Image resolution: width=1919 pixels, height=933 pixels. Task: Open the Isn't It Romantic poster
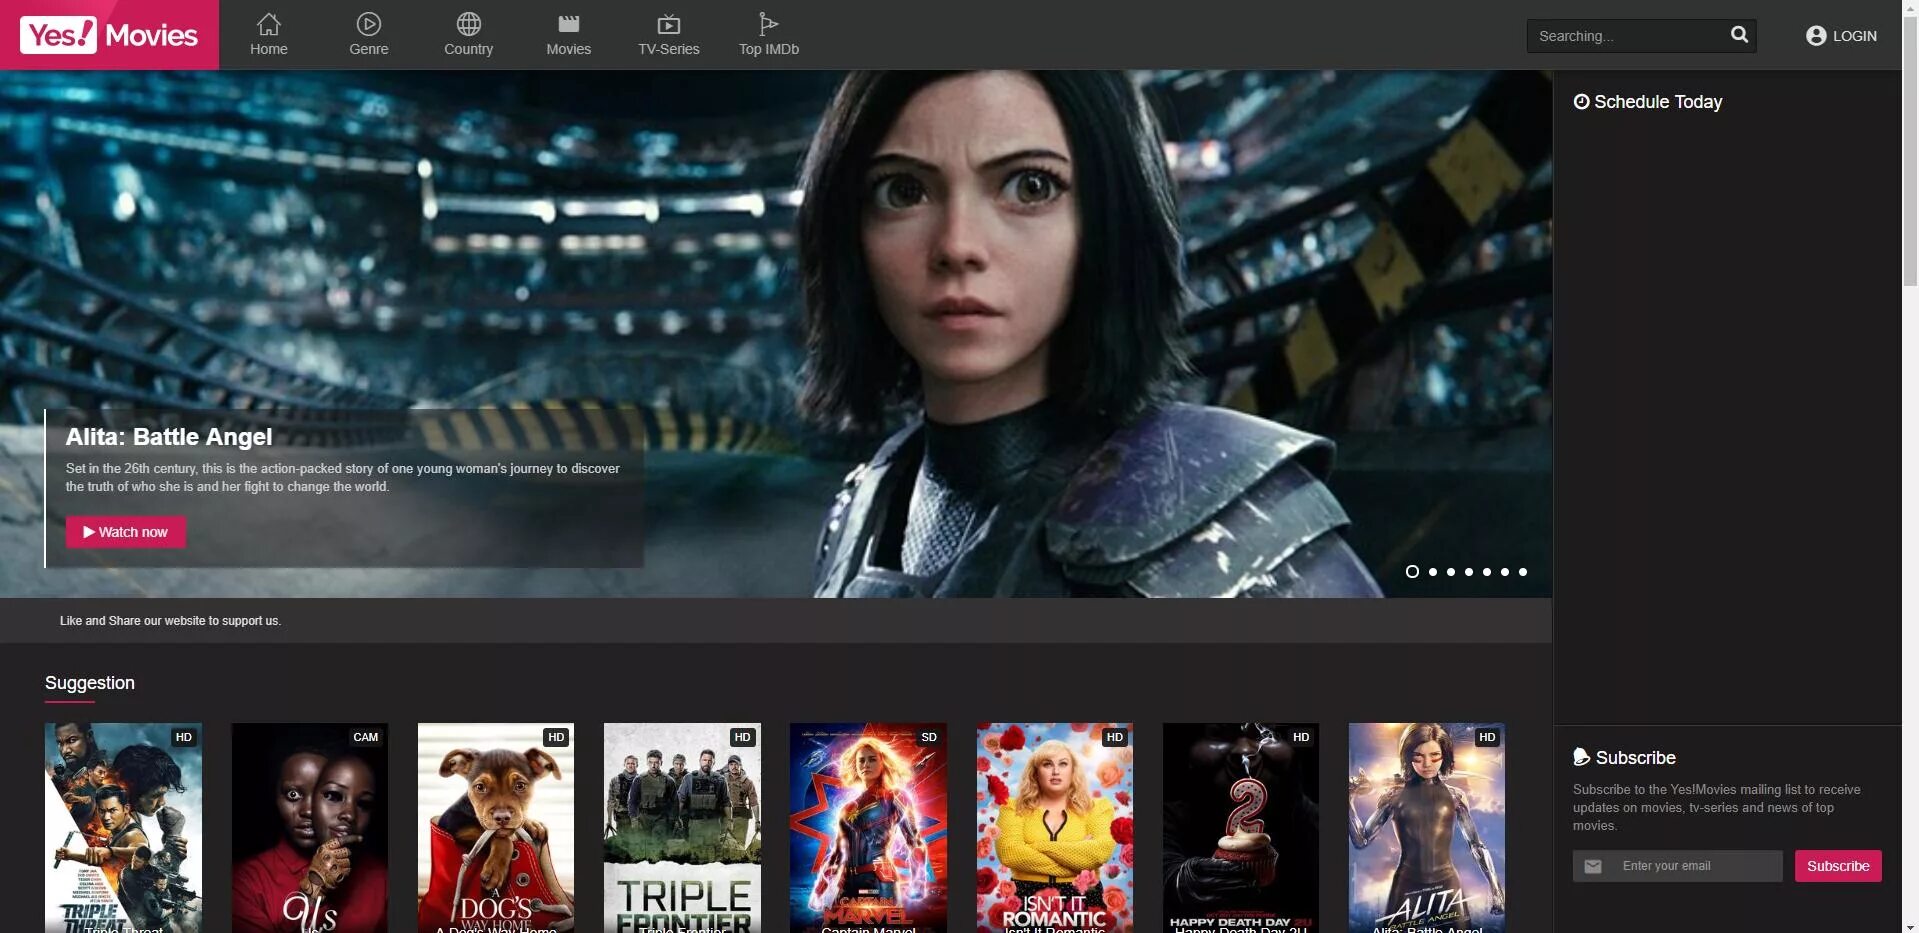(x=1055, y=828)
